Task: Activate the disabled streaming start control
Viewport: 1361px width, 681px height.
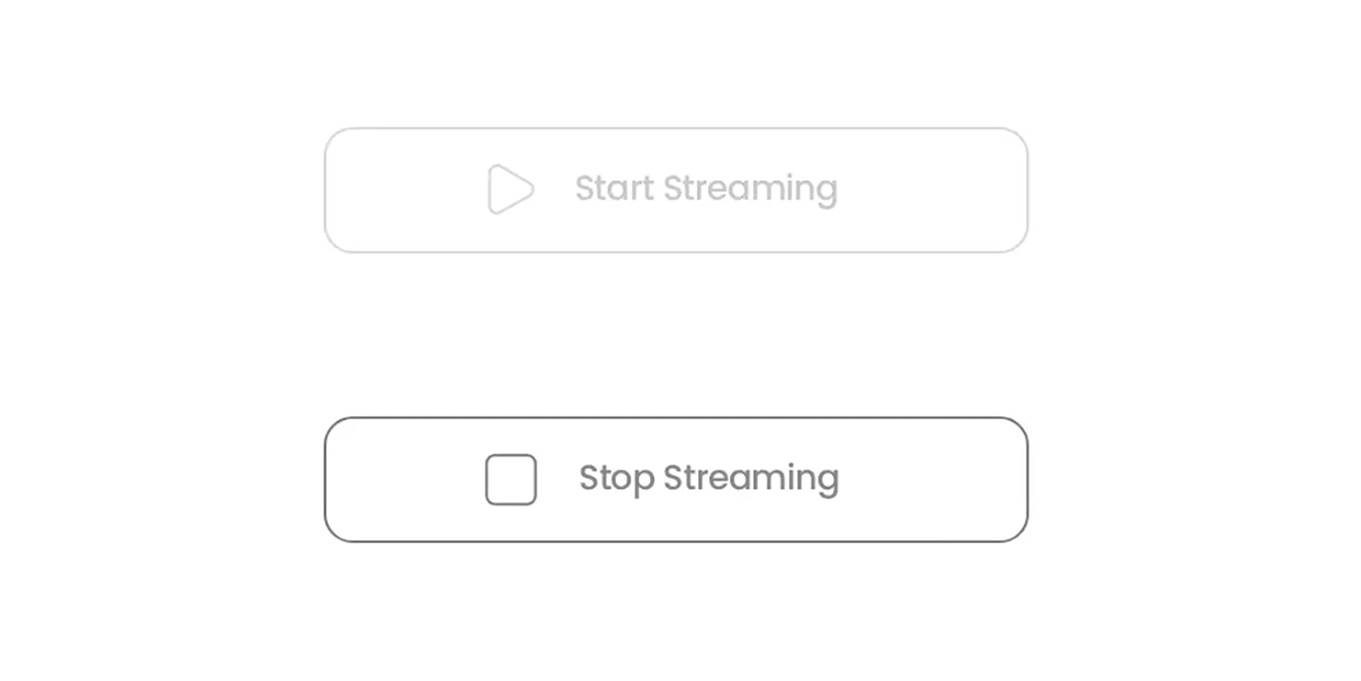Action: (676, 189)
